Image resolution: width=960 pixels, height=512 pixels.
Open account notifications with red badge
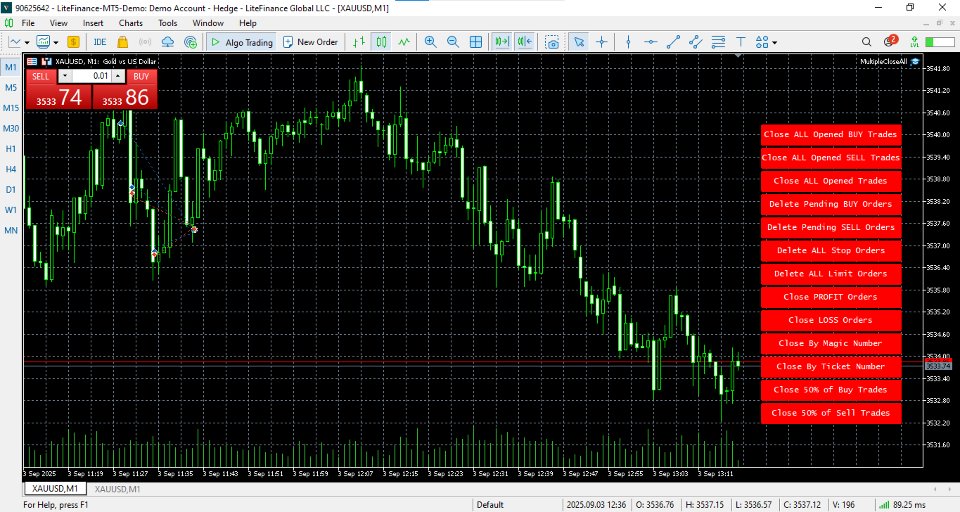click(x=890, y=41)
